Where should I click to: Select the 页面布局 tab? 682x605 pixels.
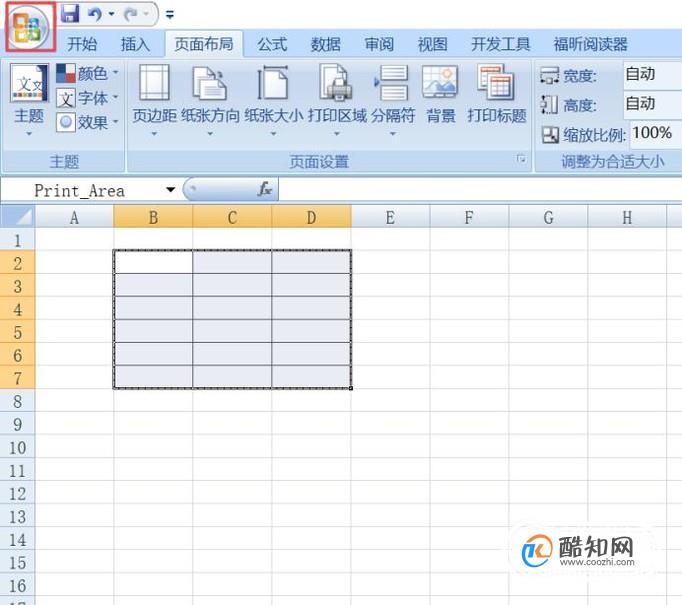(204, 44)
